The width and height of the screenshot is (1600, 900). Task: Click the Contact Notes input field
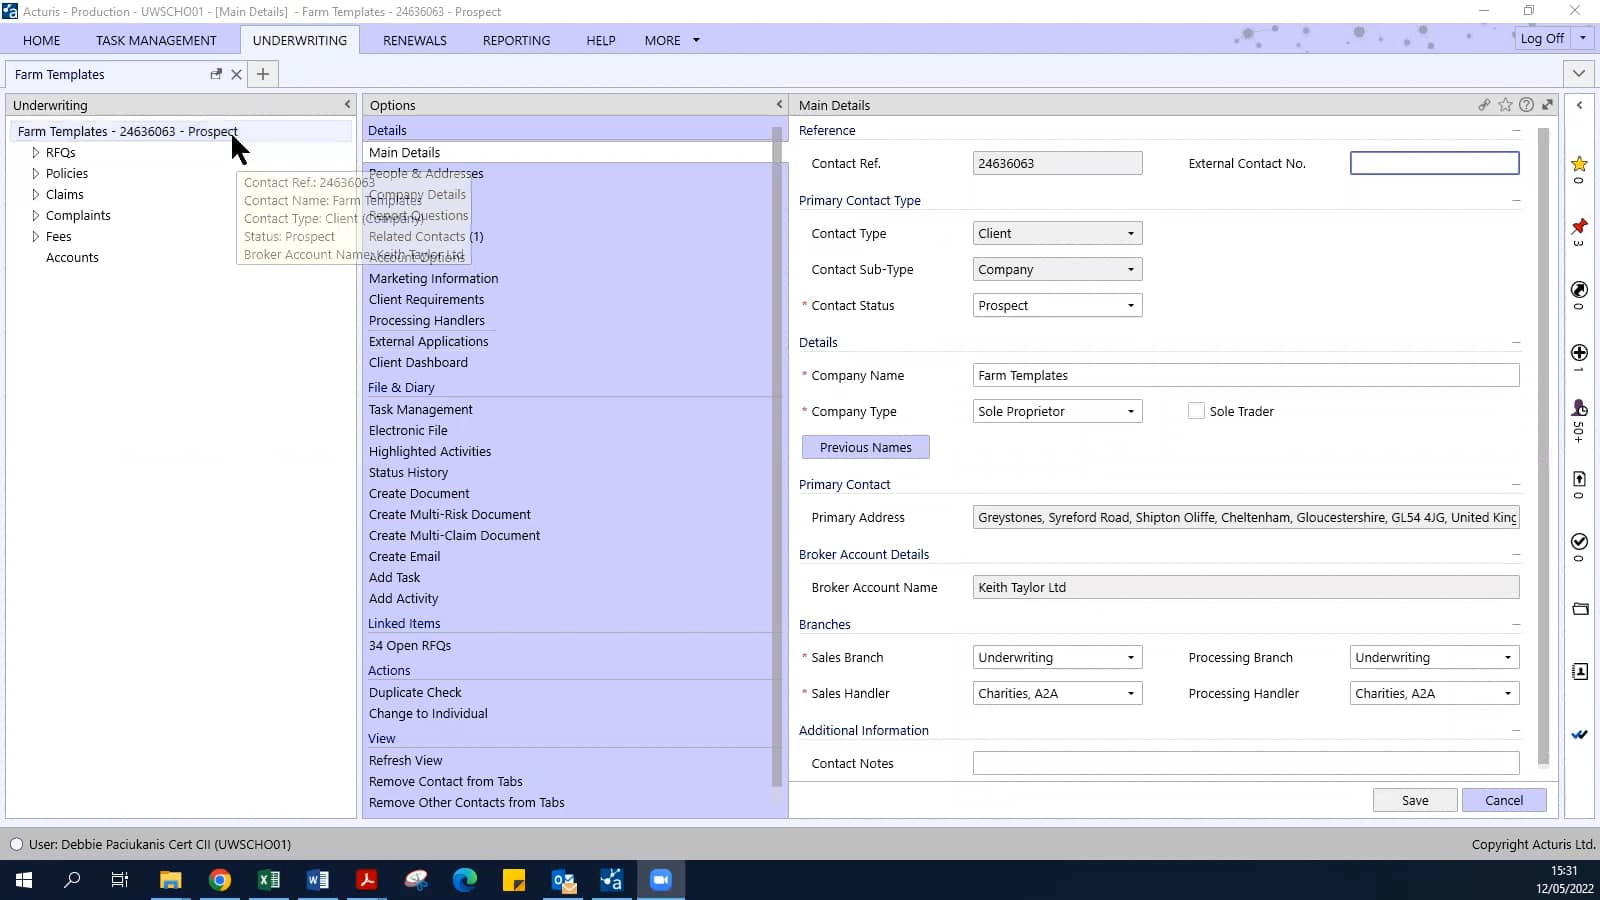[x=1245, y=764]
